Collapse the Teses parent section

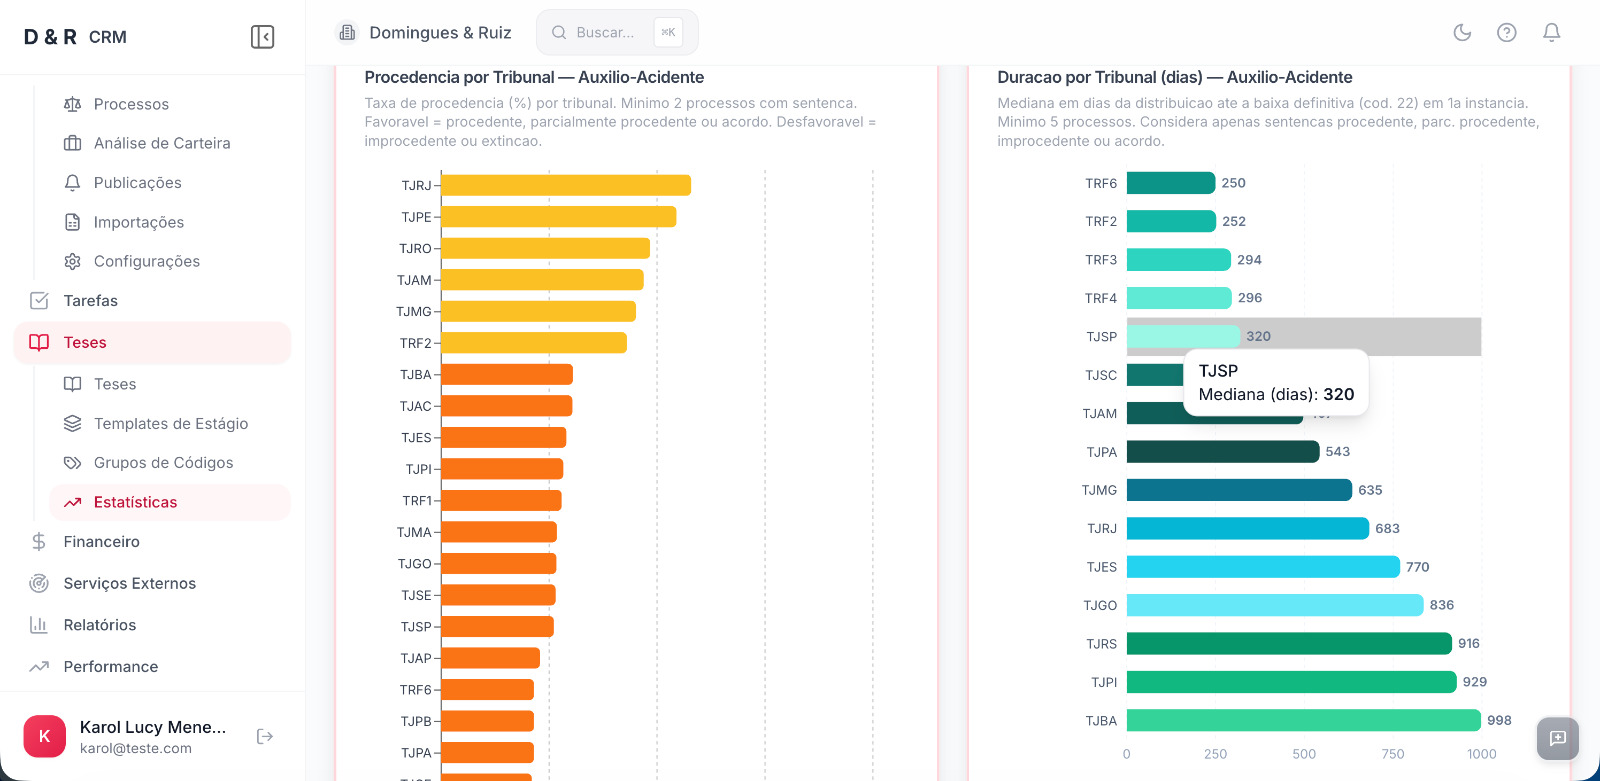(x=85, y=343)
